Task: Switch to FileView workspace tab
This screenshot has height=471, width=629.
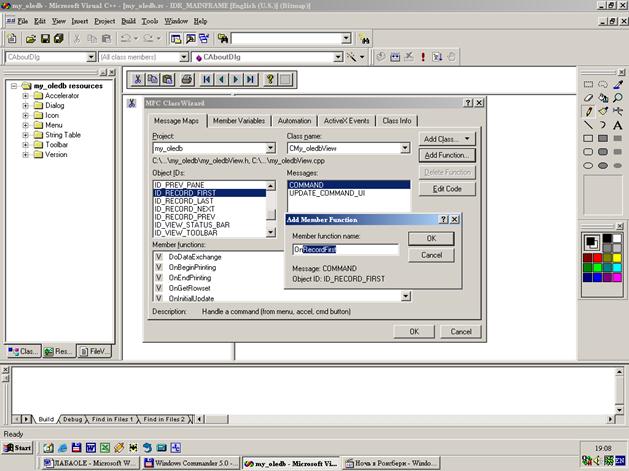Action: coord(94,351)
